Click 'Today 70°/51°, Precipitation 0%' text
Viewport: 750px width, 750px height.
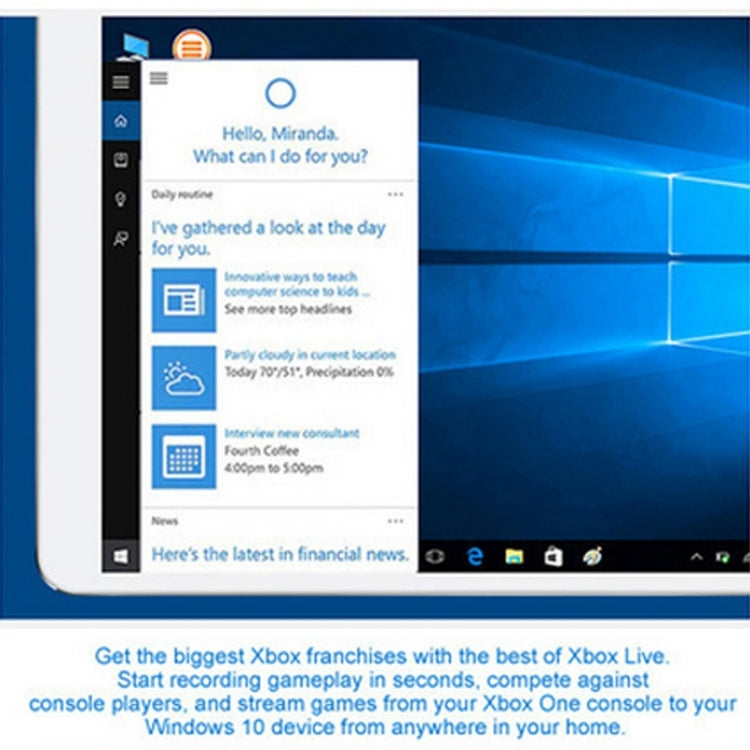pyautogui.click(x=309, y=372)
